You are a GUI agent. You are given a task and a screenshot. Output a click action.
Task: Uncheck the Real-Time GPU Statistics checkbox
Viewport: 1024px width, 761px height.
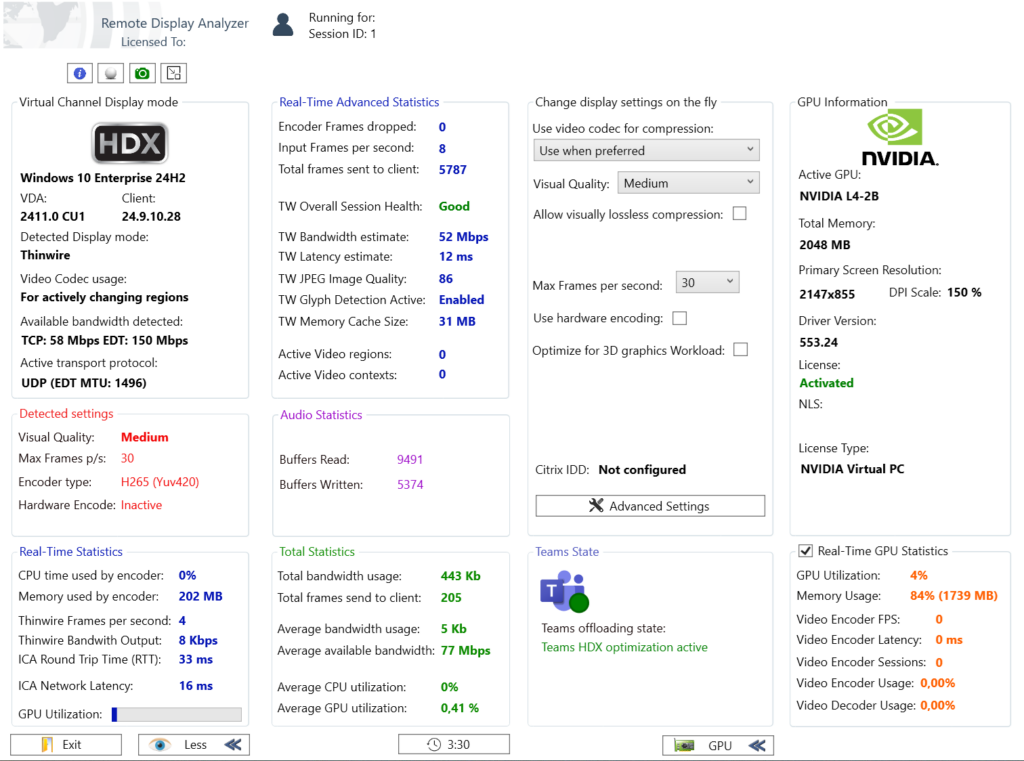point(805,551)
